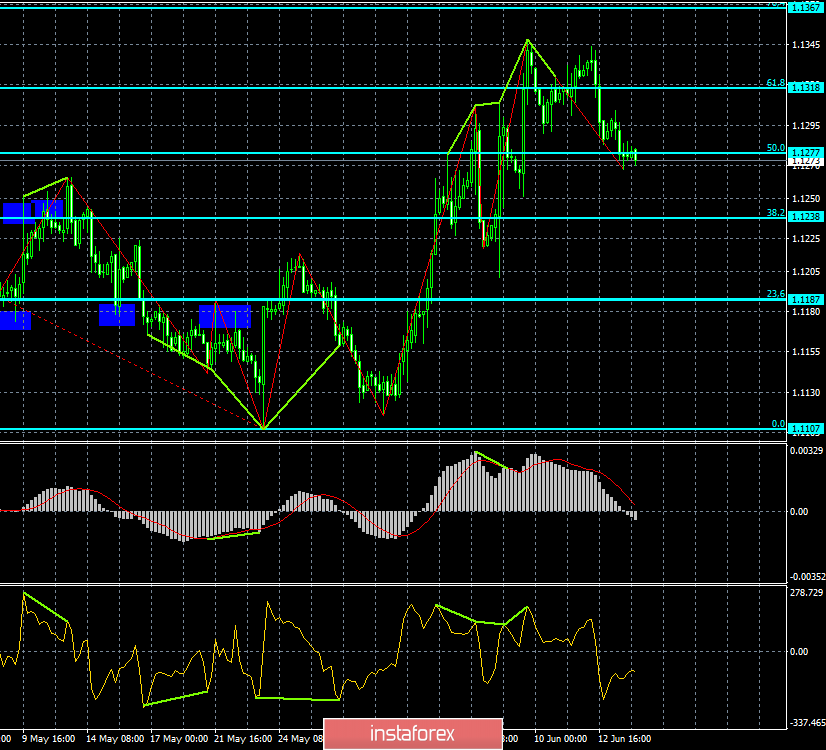
Task: Click the 1.1155 price scale value
Action: 807,351
